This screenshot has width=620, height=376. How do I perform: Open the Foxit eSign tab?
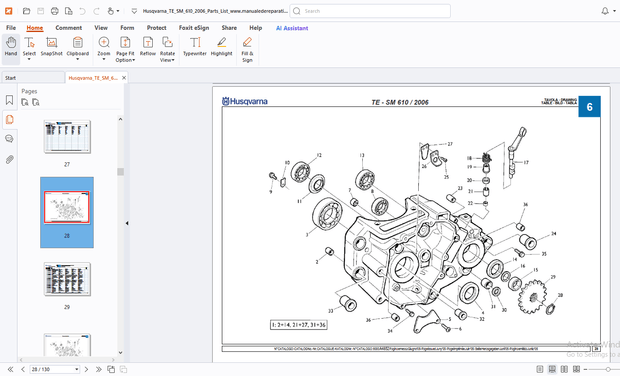pos(194,28)
